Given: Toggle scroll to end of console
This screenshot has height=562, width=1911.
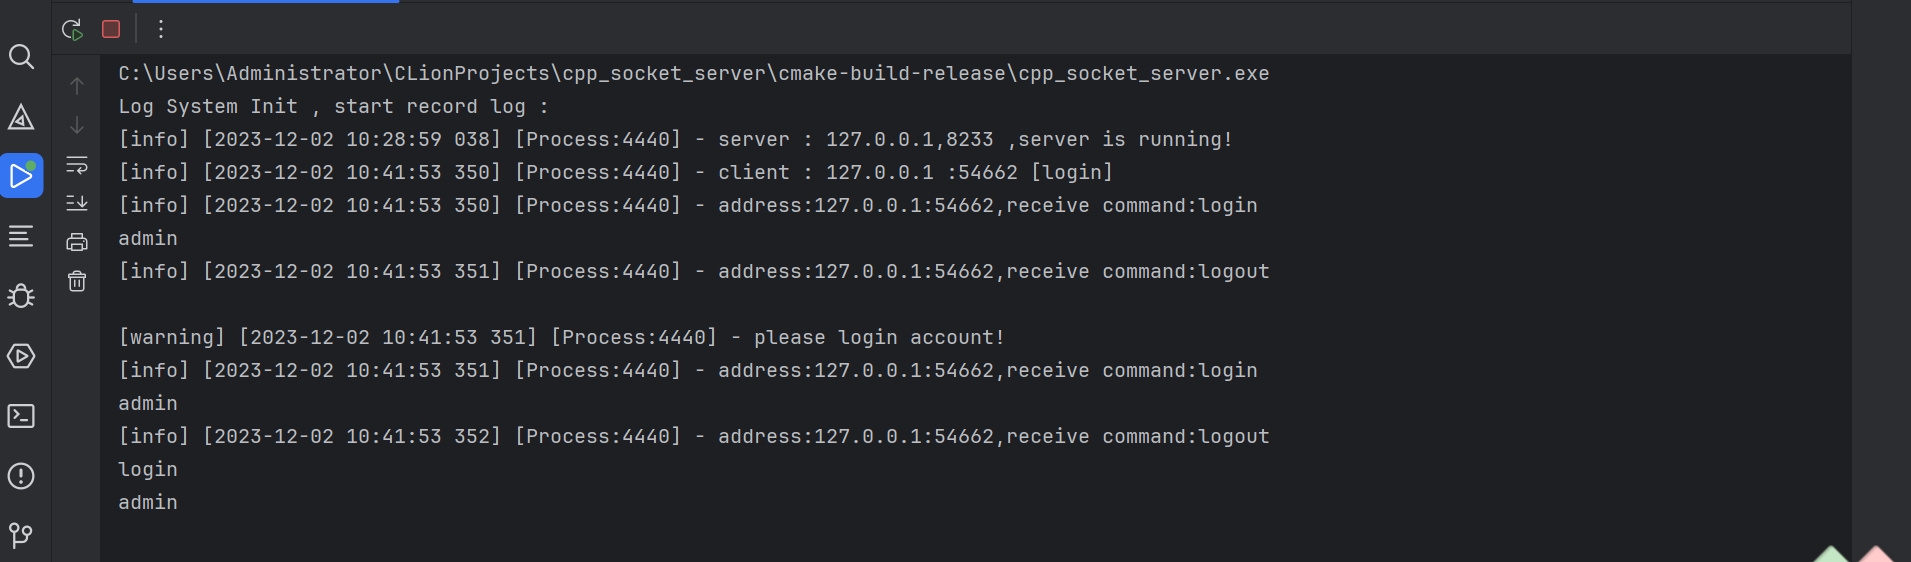Looking at the screenshot, I should [x=77, y=203].
